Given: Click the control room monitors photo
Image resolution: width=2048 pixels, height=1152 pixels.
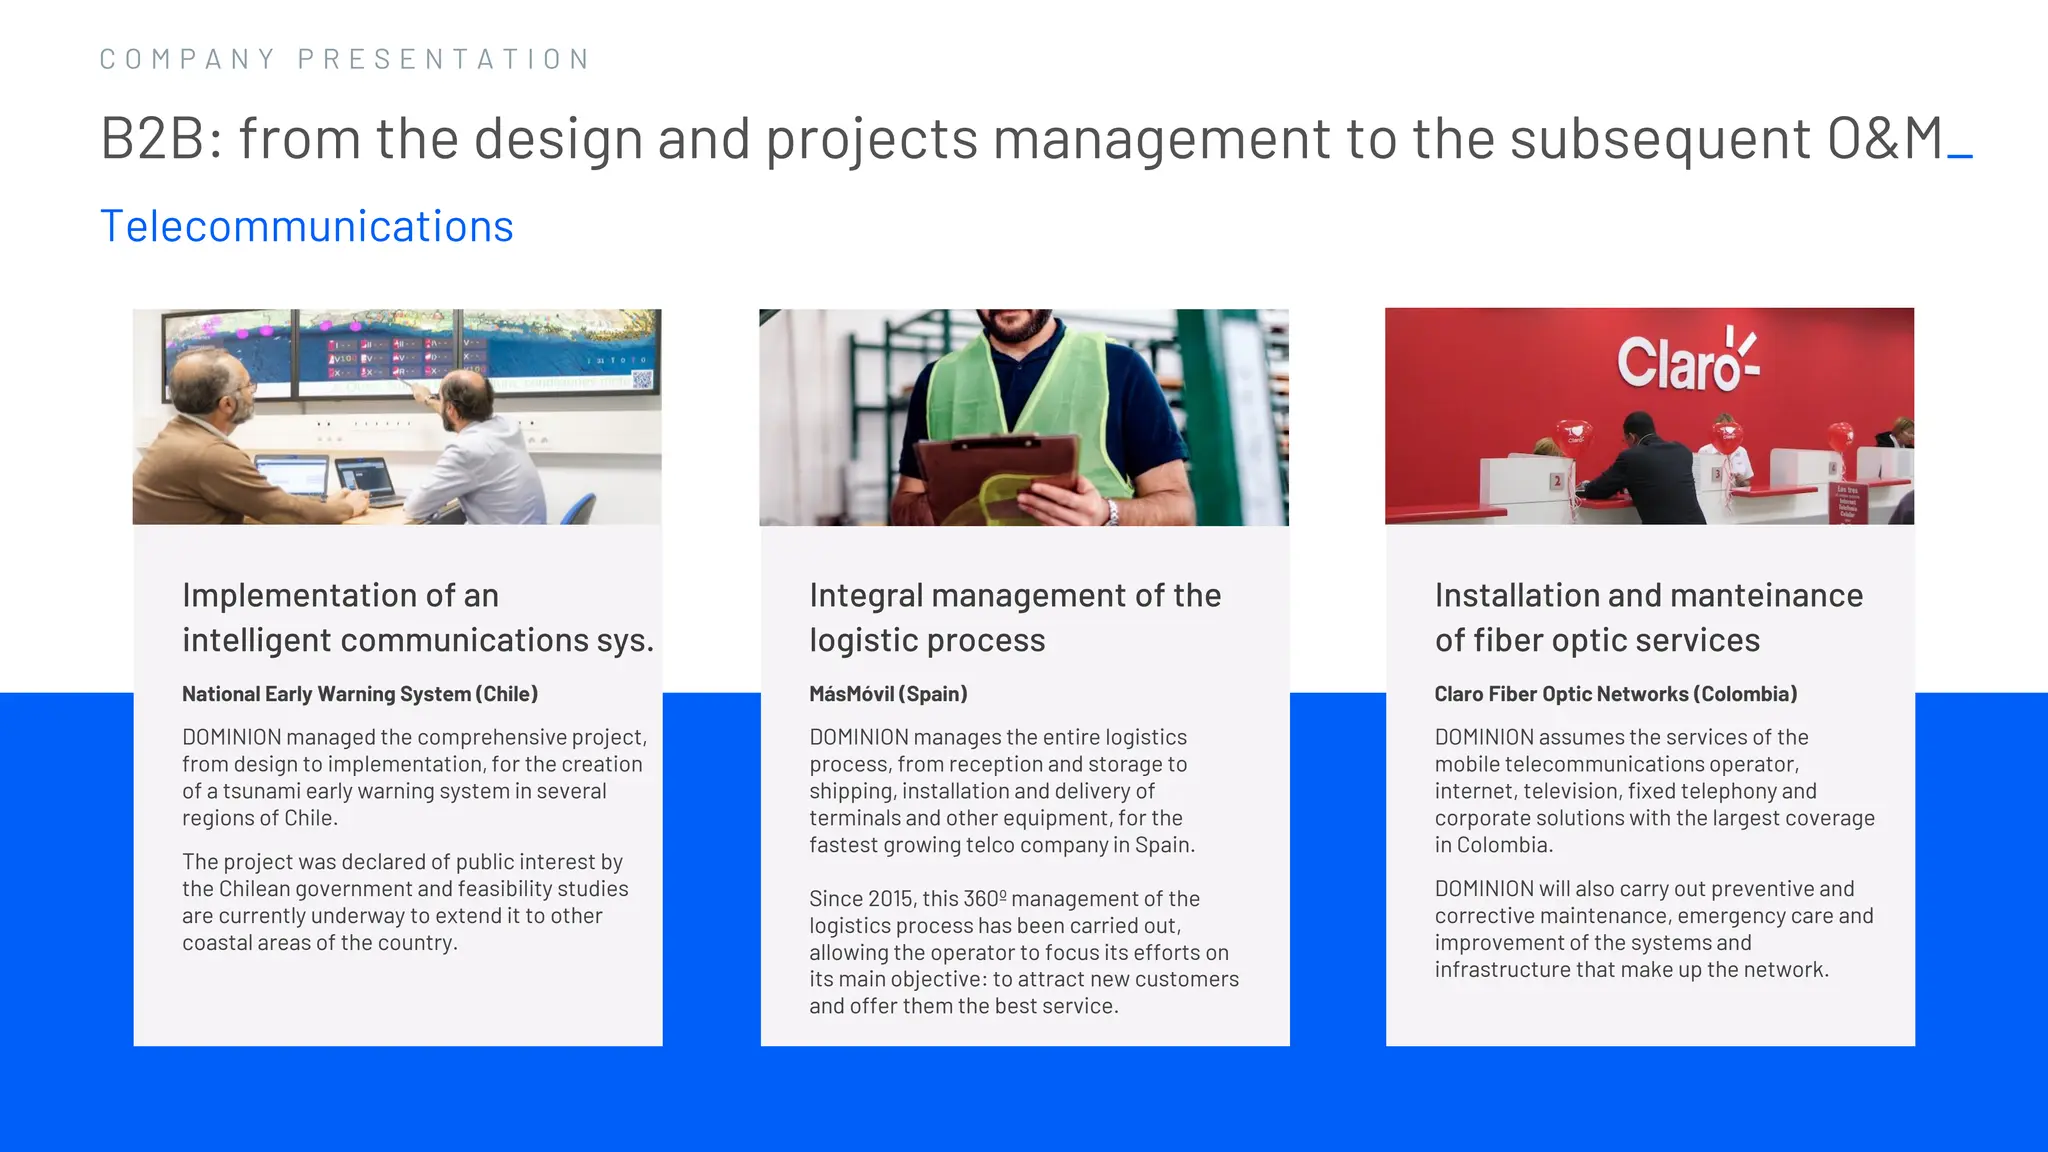Looking at the screenshot, I should click(x=397, y=416).
